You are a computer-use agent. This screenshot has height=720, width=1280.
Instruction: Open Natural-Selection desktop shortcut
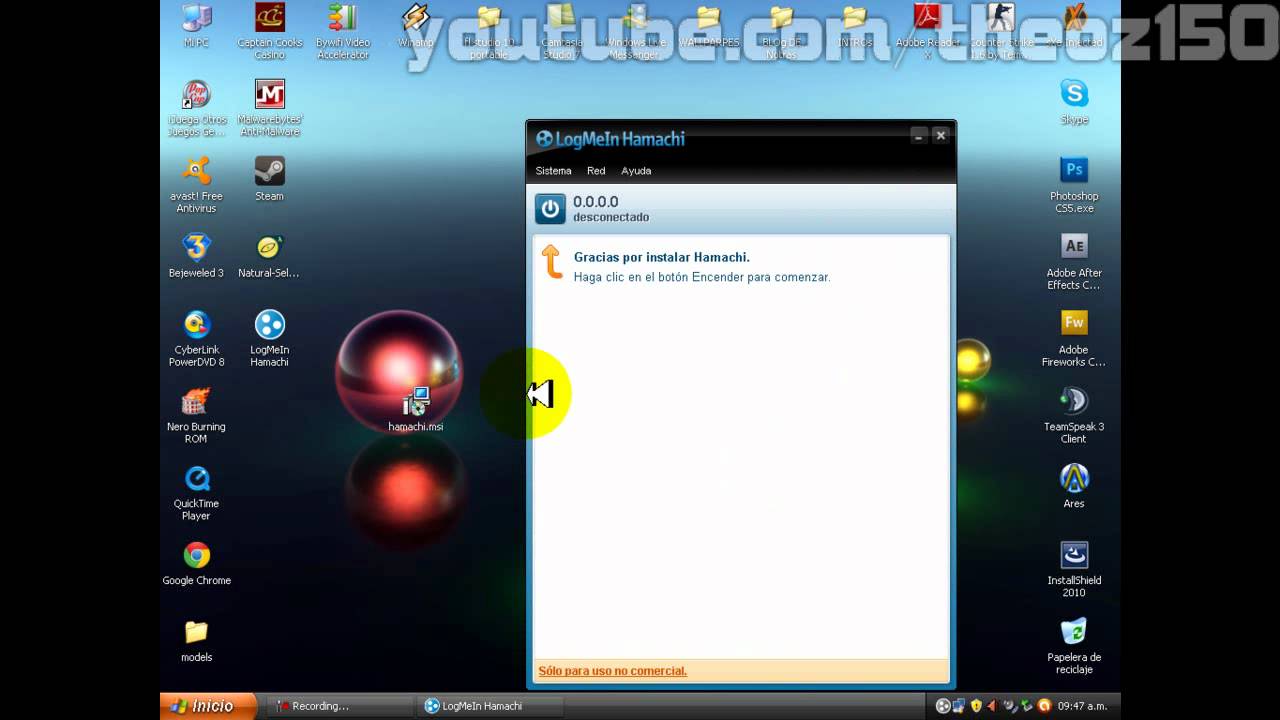pos(269,256)
